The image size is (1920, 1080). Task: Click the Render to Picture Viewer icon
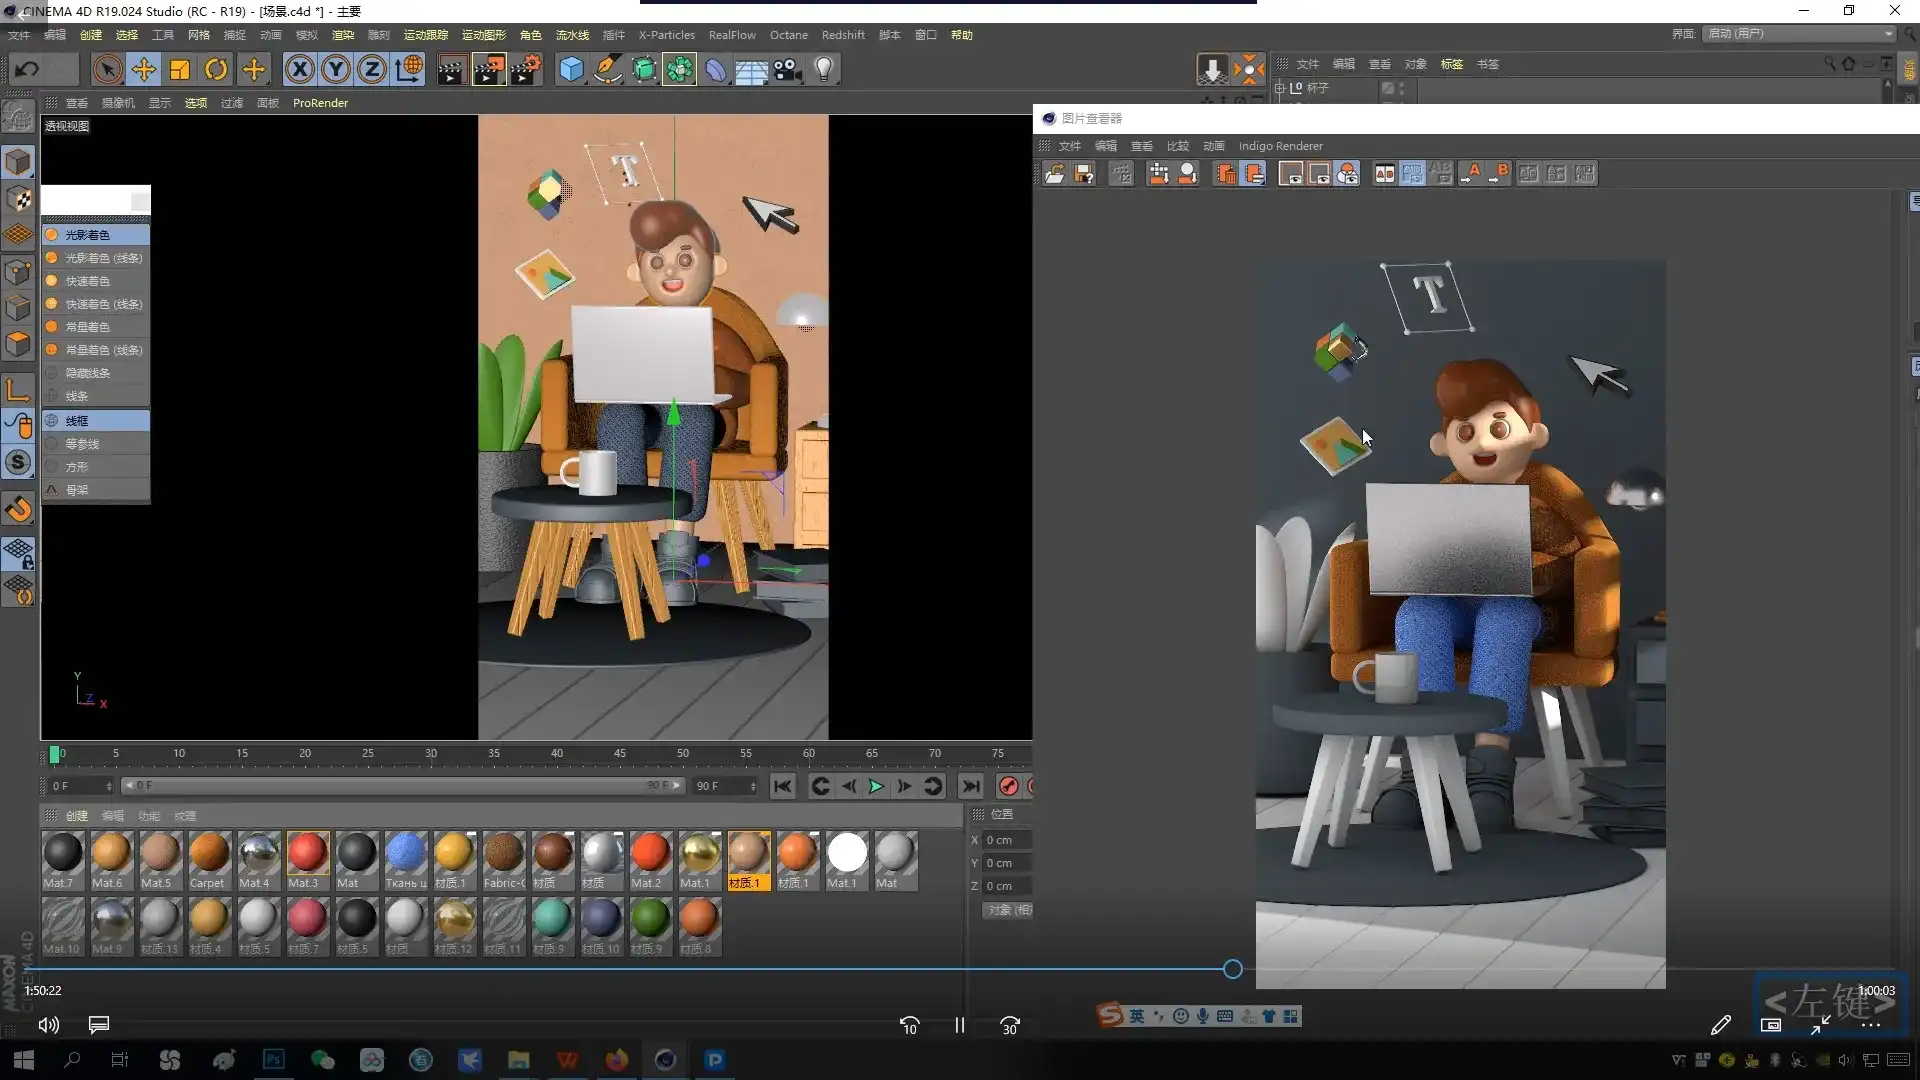point(489,69)
